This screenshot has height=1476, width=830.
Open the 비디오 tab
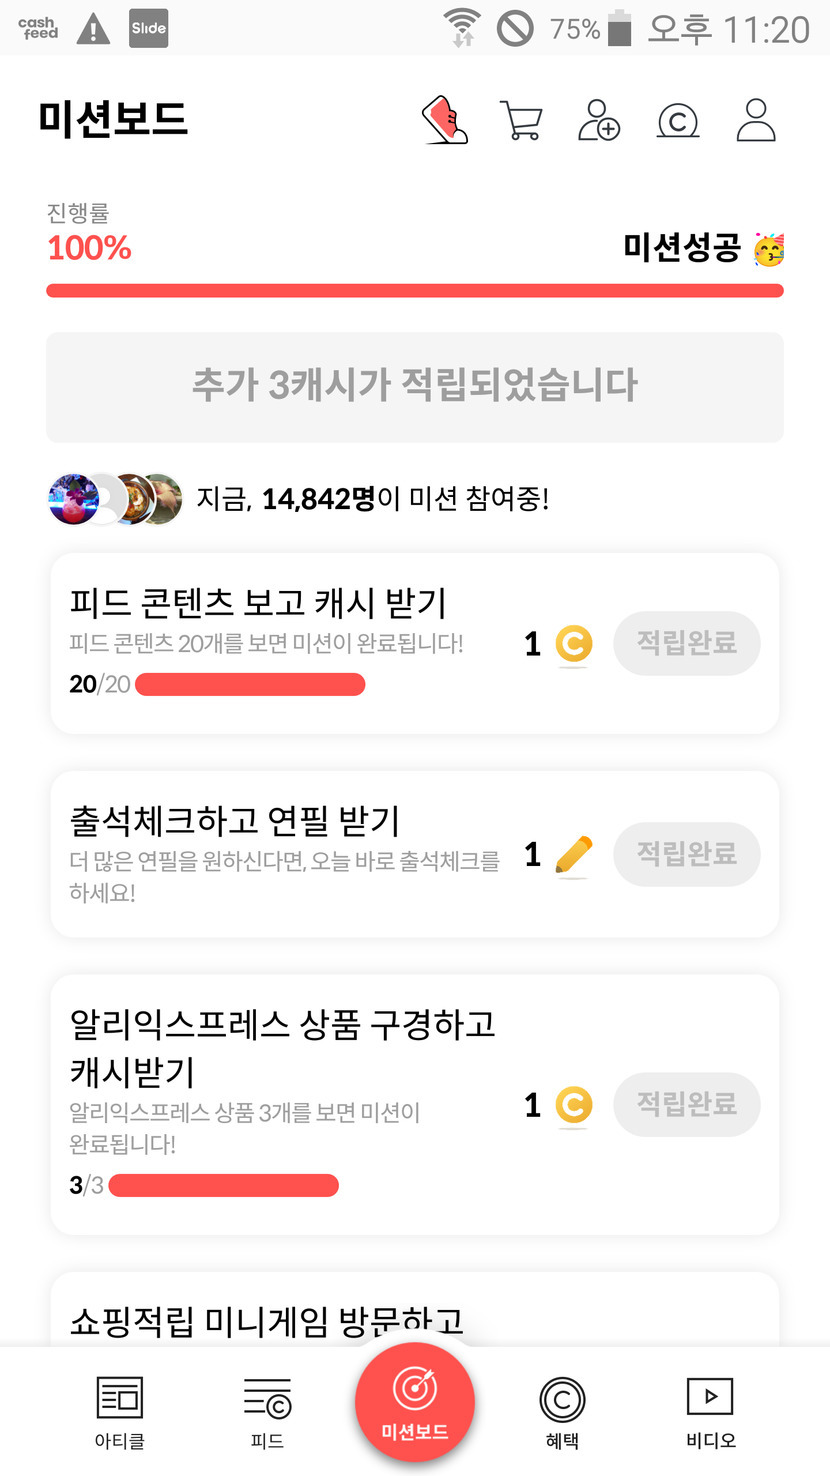coord(710,1411)
